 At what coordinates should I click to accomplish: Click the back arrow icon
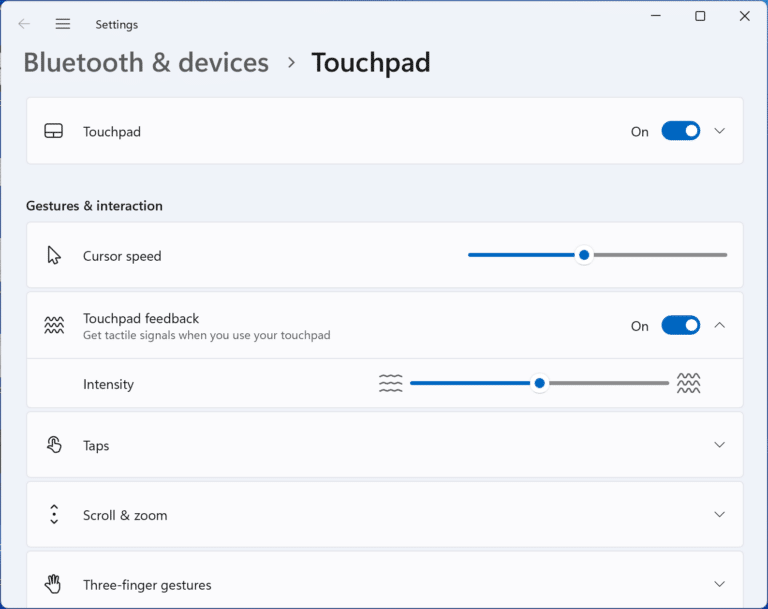[24, 24]
